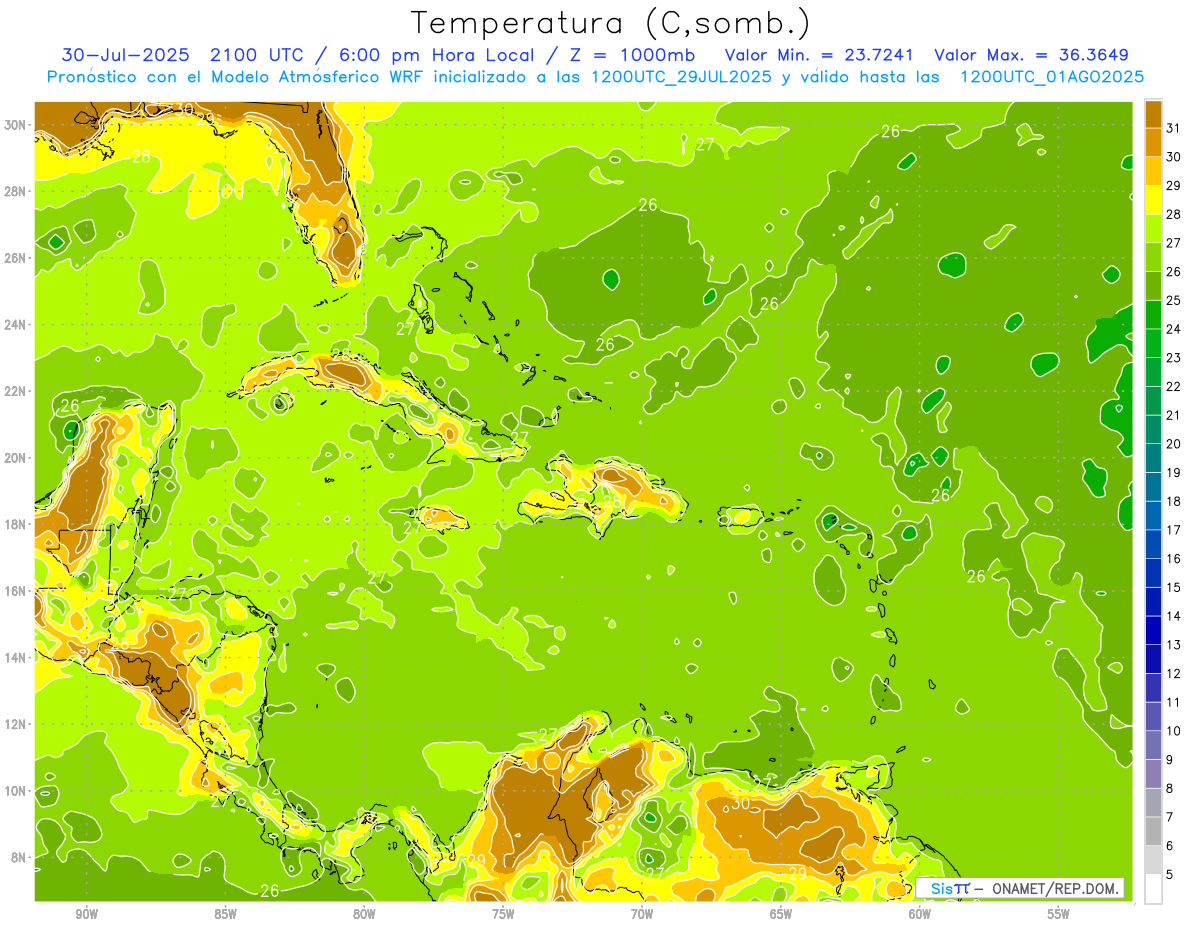Click the color bar label '10'

(x=1173, y=731)
